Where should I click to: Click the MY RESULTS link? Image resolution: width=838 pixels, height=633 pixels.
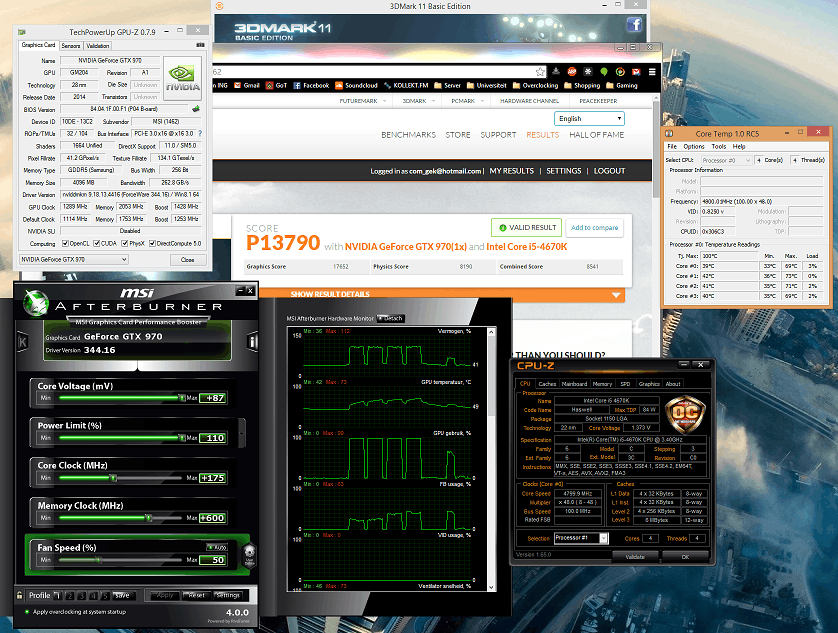pyautogui.click(x=511, y=171)
